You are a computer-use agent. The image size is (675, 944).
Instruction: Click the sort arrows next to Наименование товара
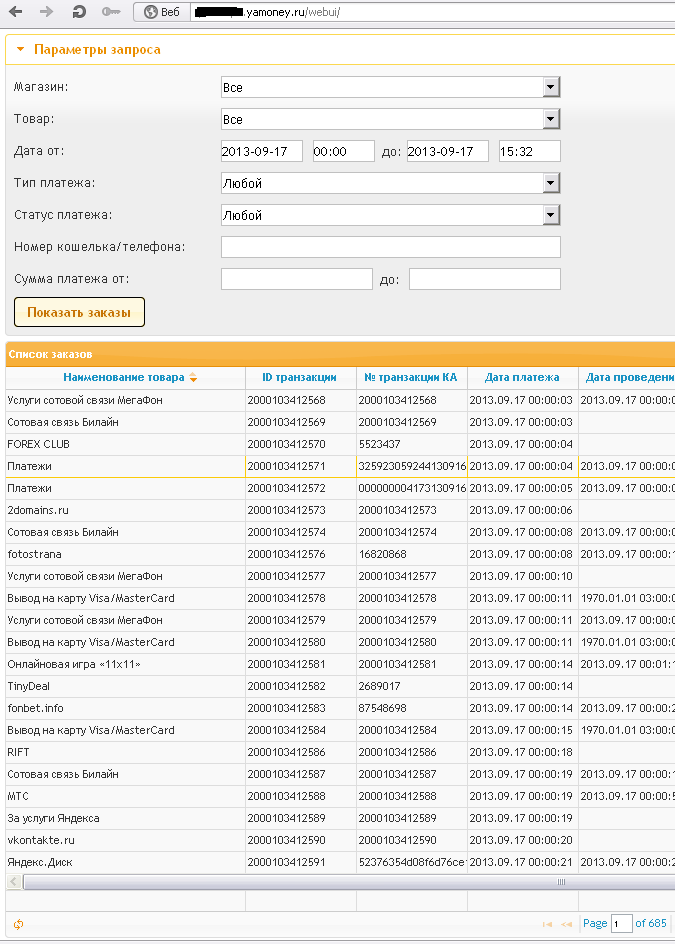tap(193, 377)
